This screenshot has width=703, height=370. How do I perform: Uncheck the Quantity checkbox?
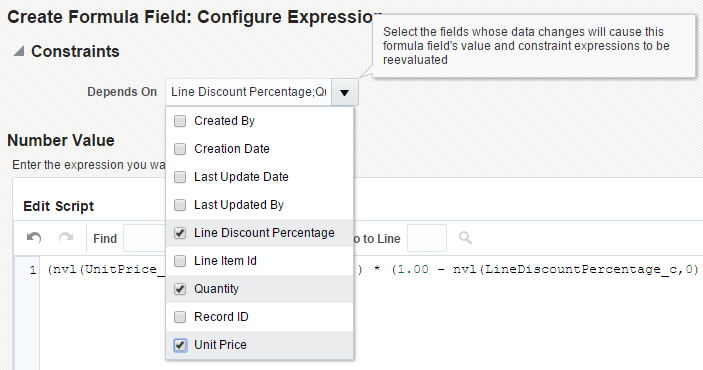tap(180, 289)
